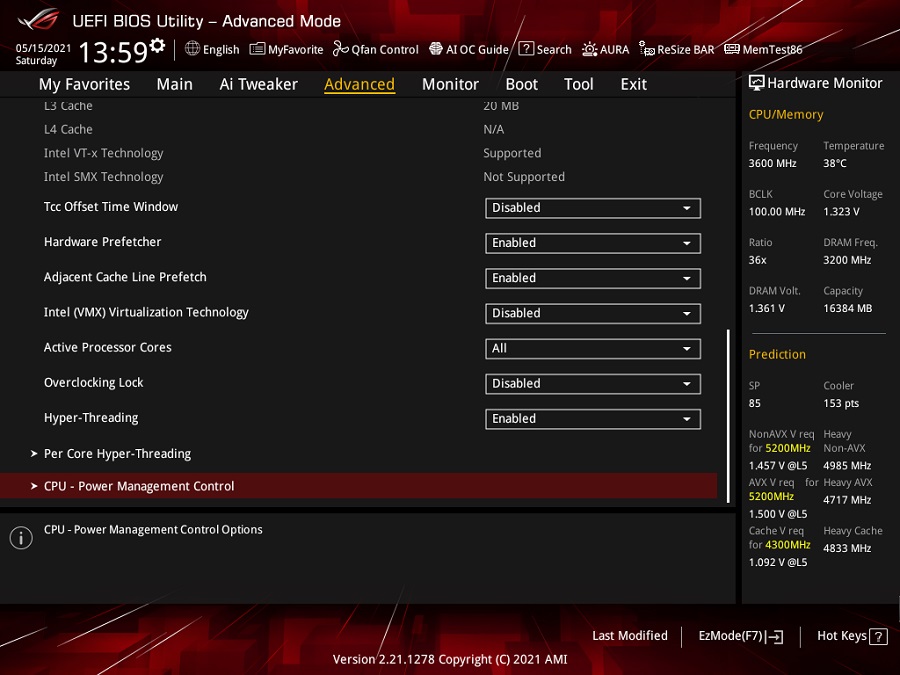Click EzMode exit arrow icon
Image resolution: width=900 pixels, height=675 pixels.
pyautogui.click(x=775, y=636)
